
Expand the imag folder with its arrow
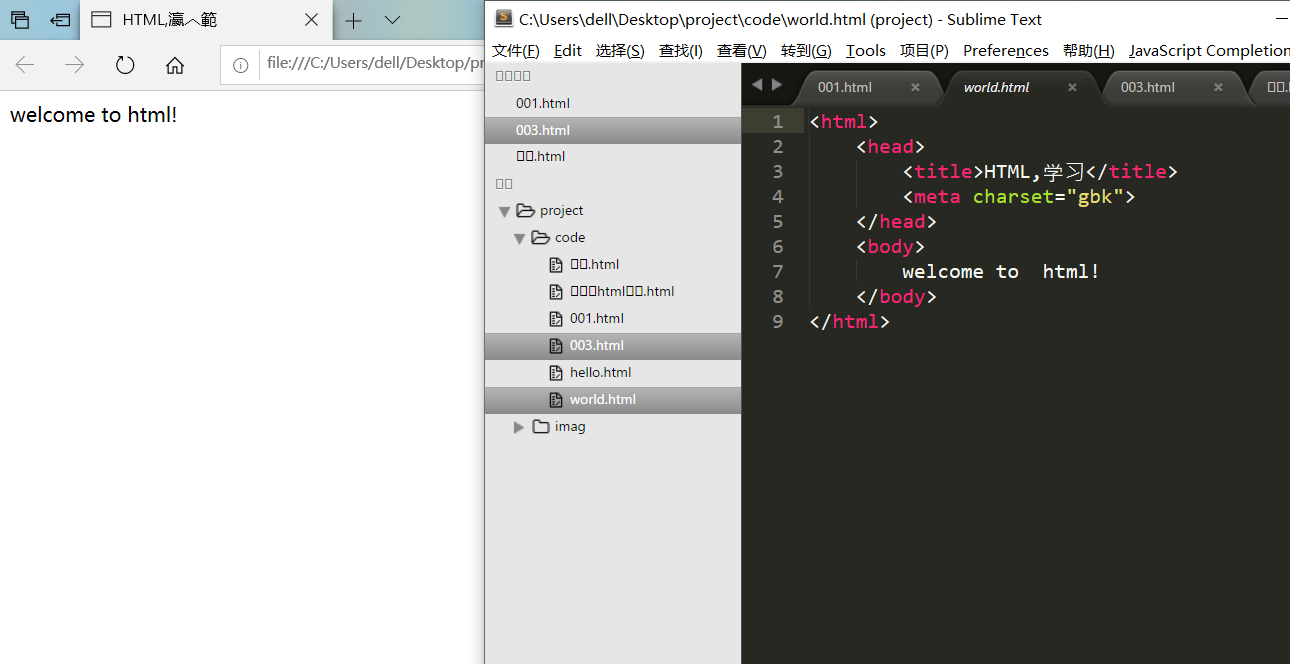point(519,427)
